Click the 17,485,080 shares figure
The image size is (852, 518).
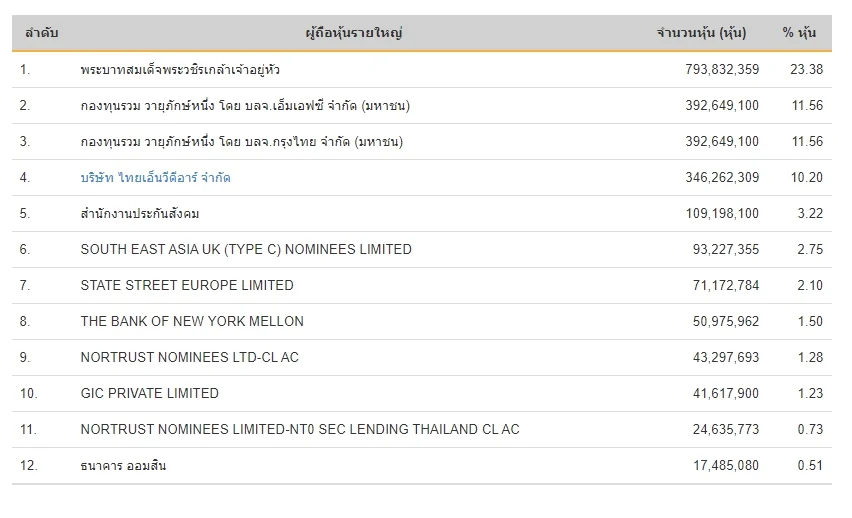[x=721, y=466]
